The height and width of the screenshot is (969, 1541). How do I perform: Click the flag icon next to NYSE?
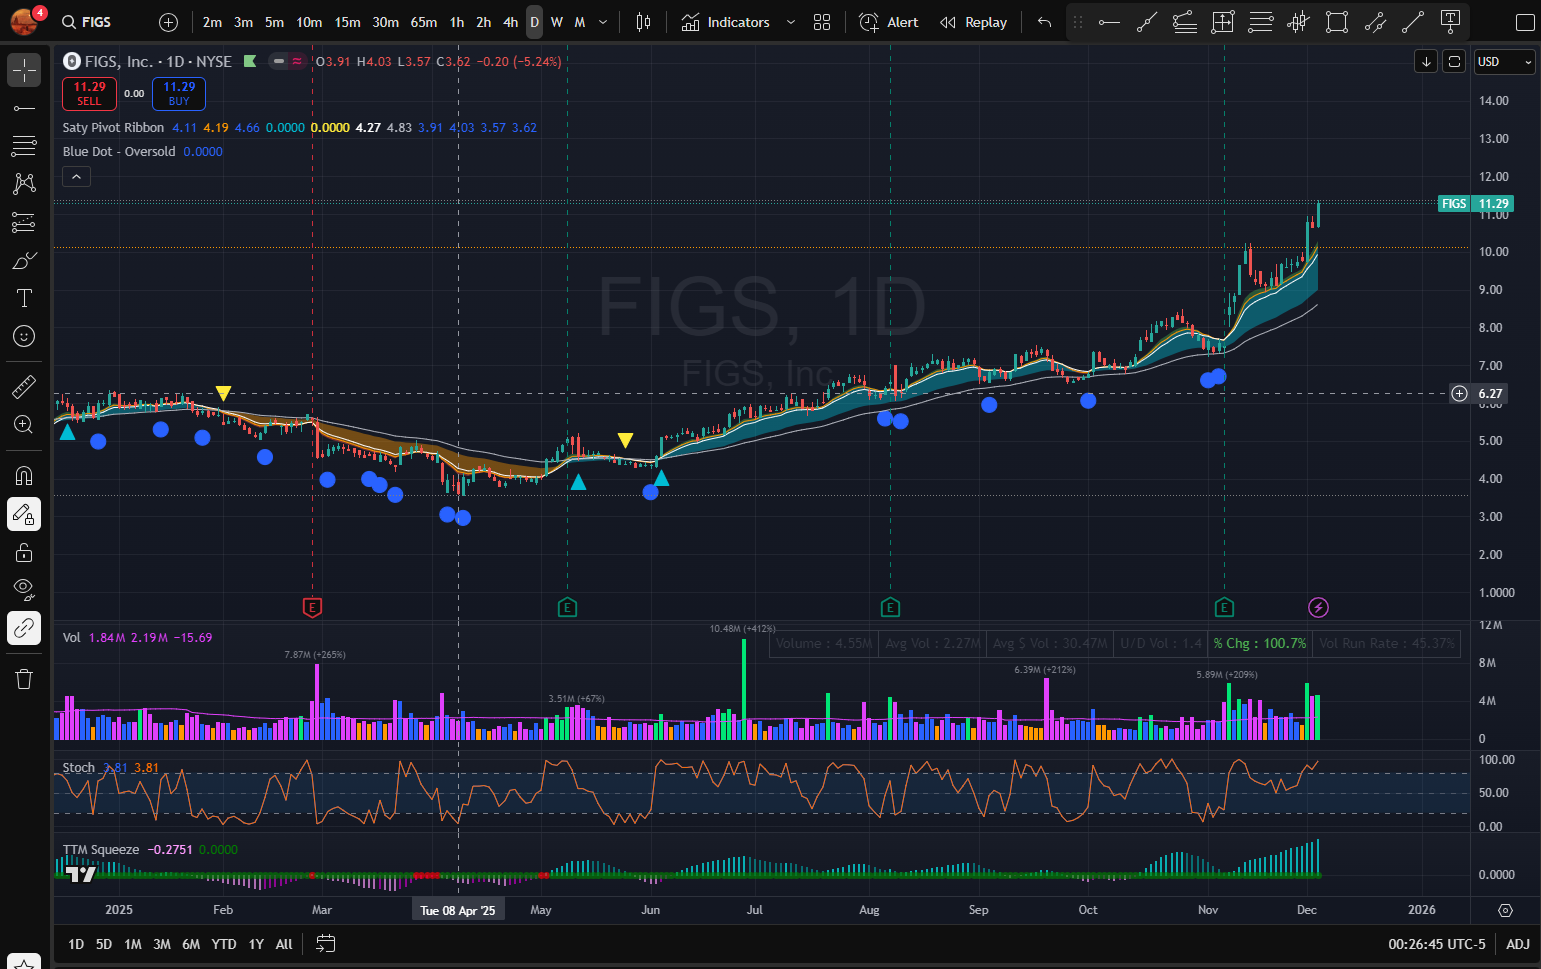(250, 62)
